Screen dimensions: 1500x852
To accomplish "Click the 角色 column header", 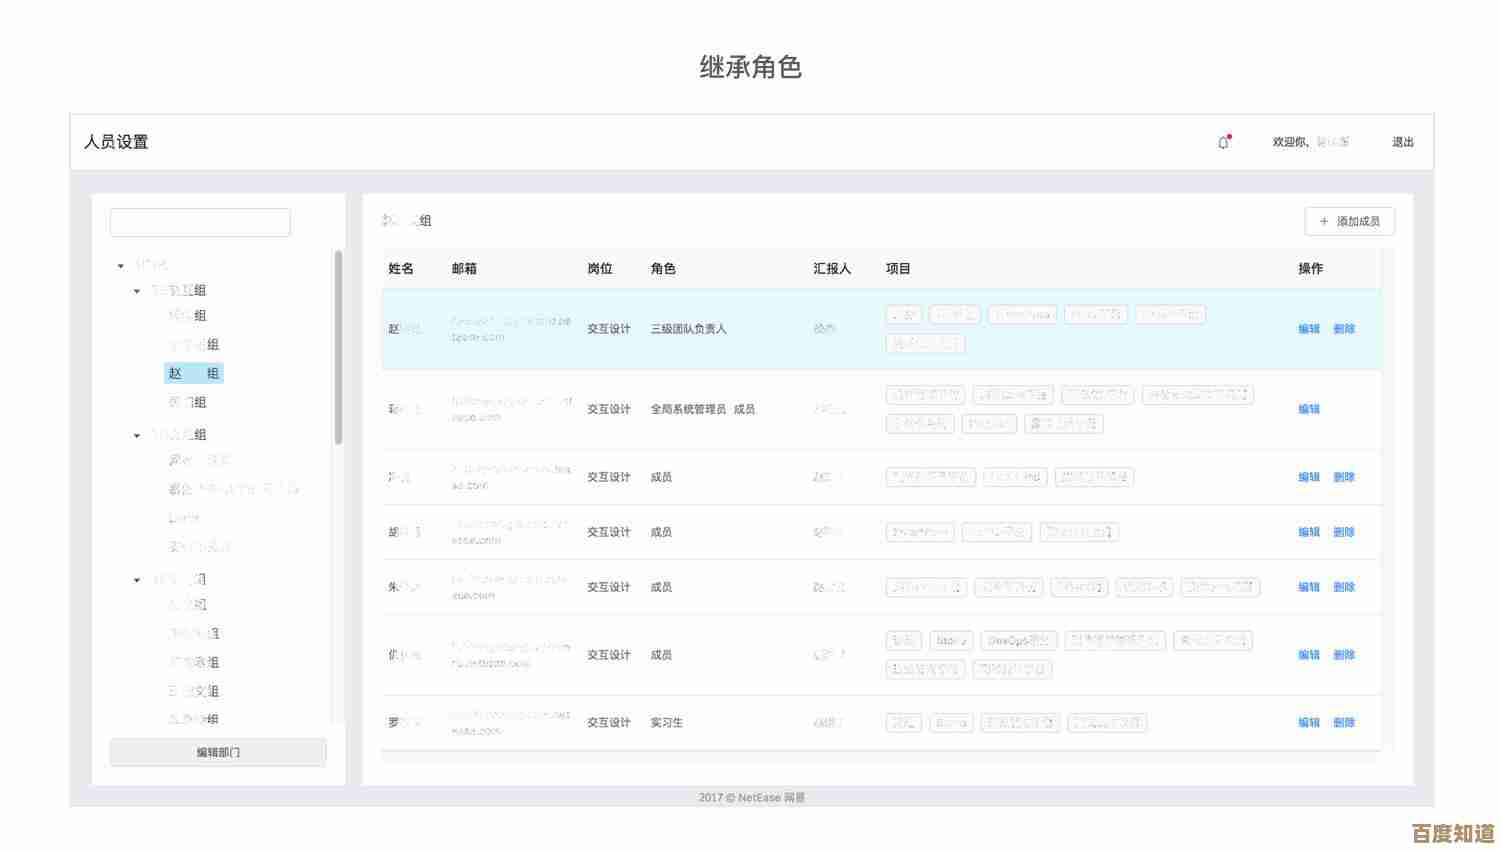I will click(663, 269).
